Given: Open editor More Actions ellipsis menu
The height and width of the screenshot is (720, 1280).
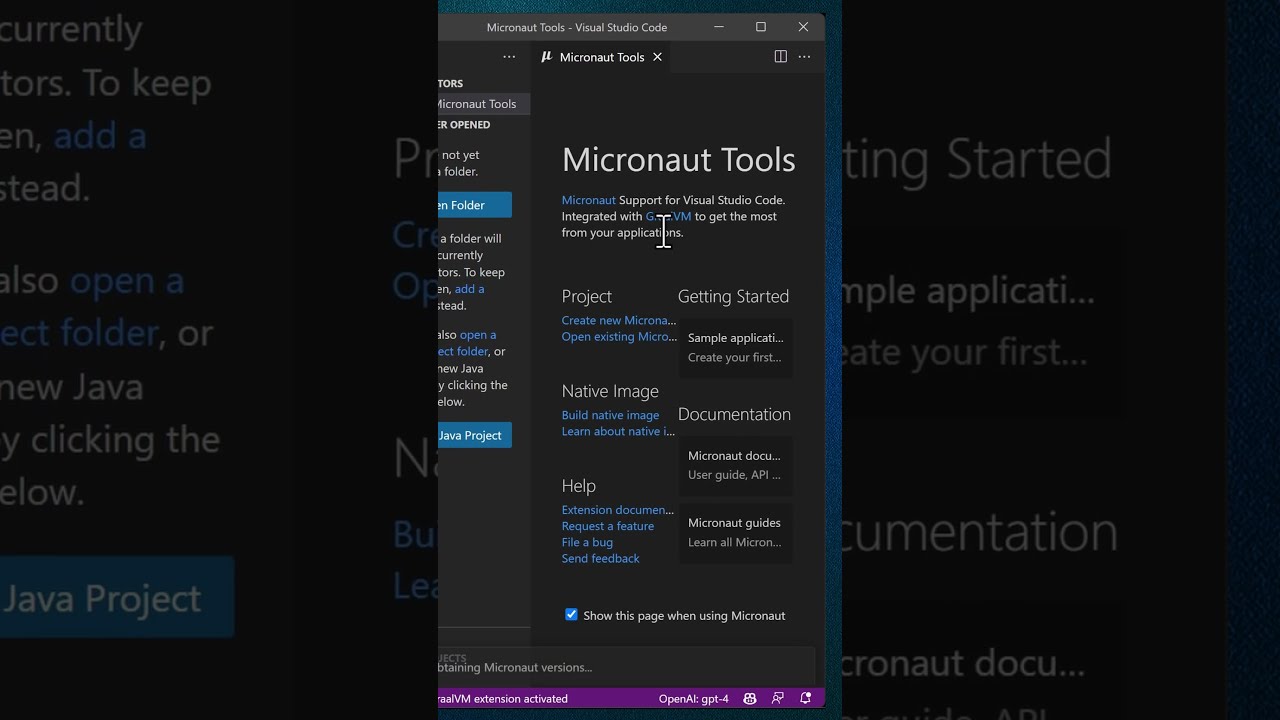Looking at the screenshot, I should (x=804, y=57).
